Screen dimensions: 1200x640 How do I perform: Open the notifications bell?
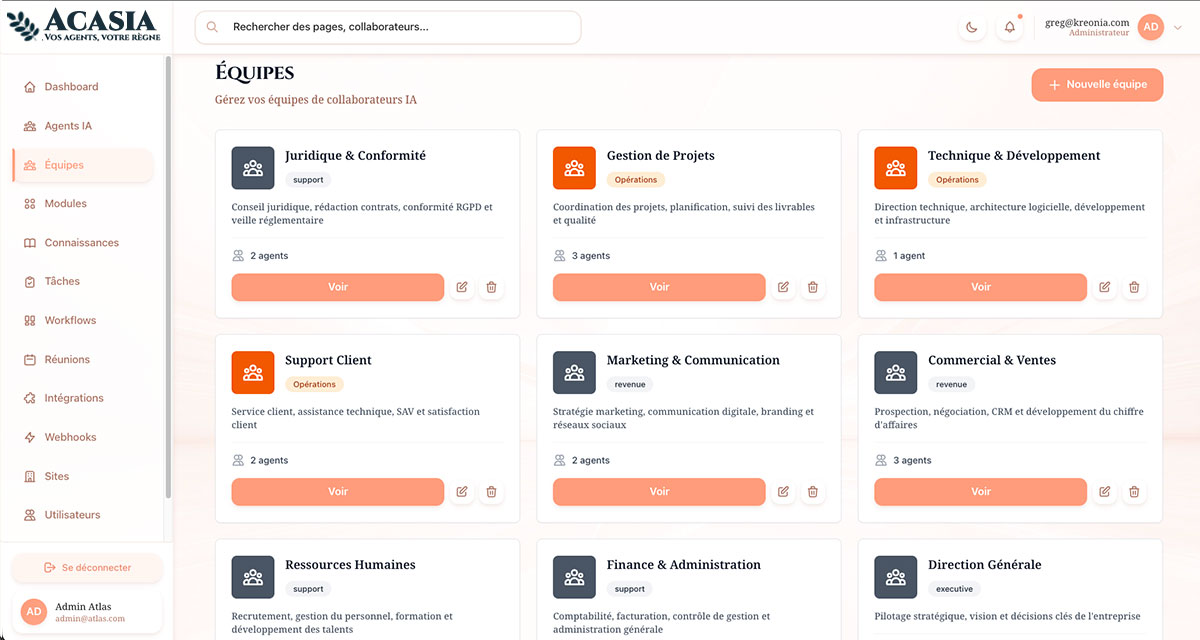pyautogui.click(x=1010, y=28)
